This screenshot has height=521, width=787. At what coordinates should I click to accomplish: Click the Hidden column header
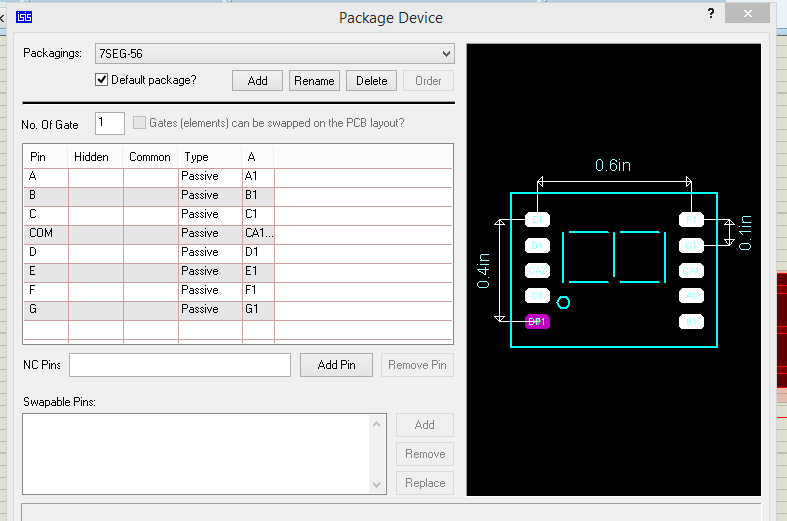[92, 157]
